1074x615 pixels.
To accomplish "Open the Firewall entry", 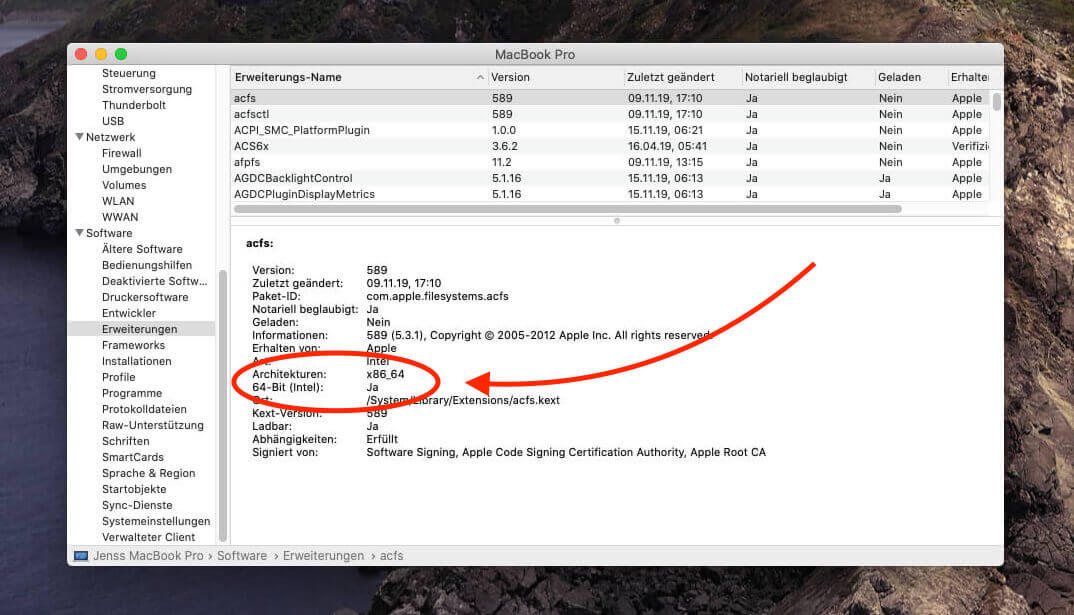I will coord(121,153).
